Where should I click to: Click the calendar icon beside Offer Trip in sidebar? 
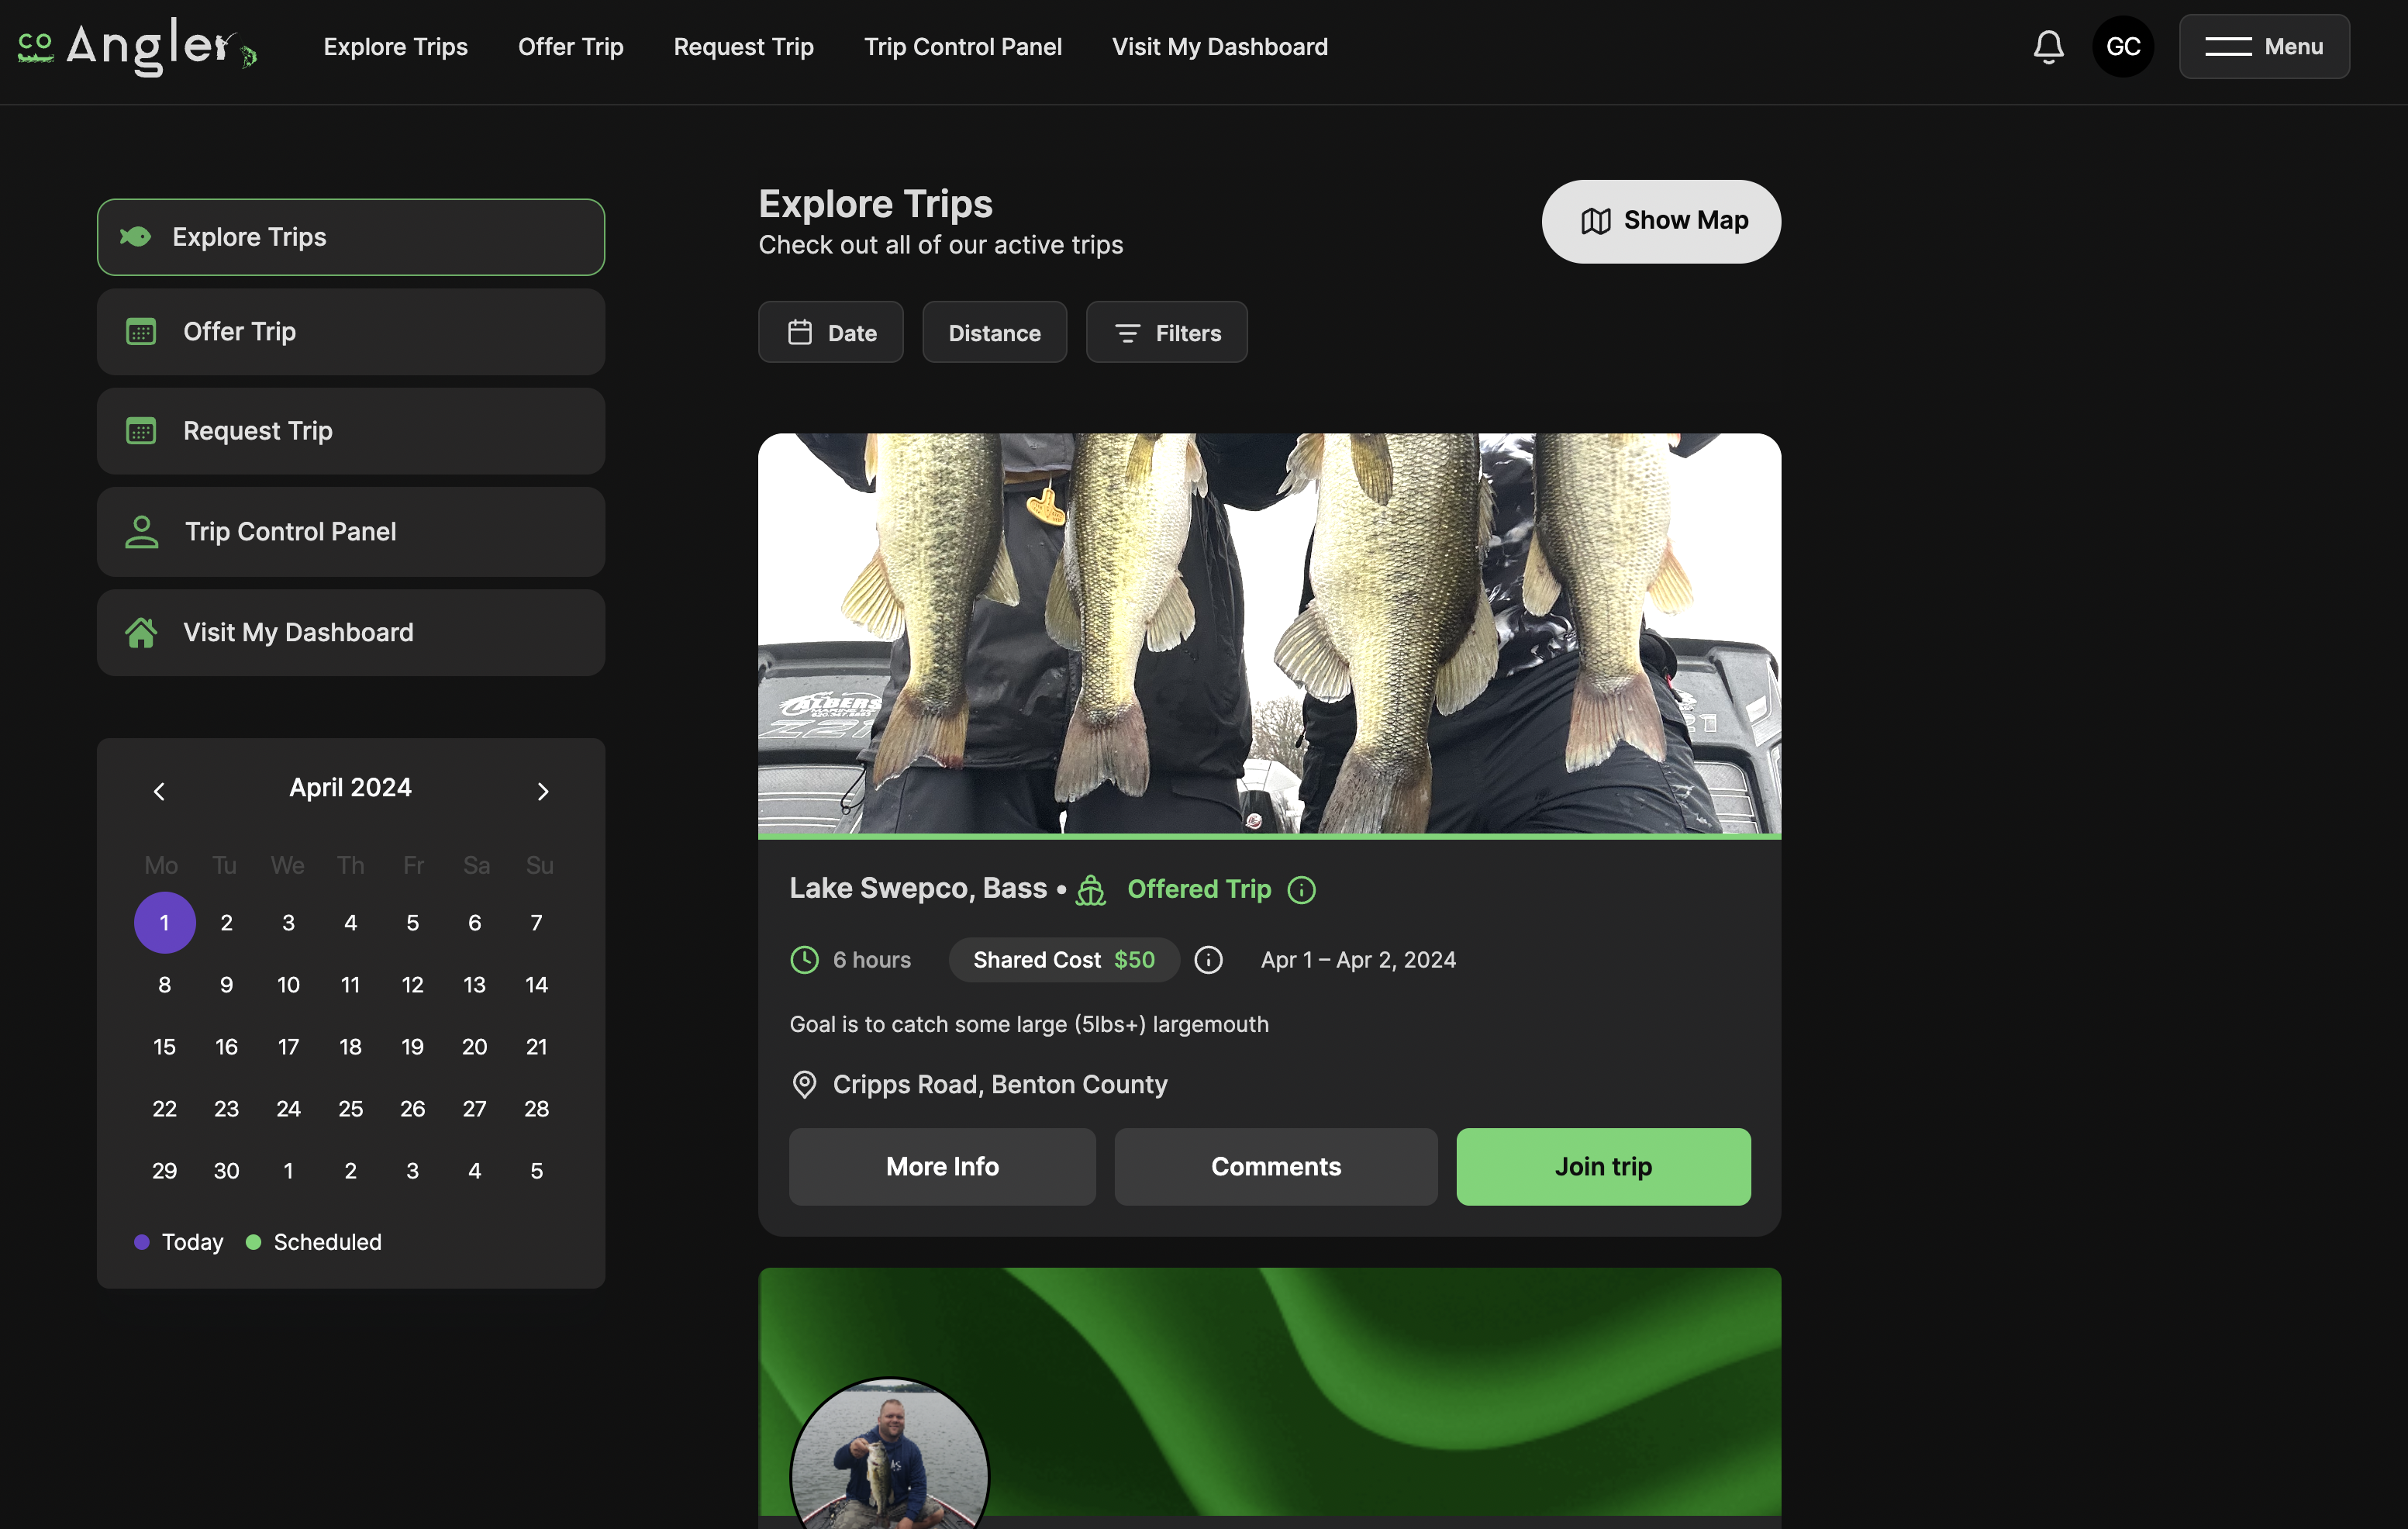click(x=141, y=331)
